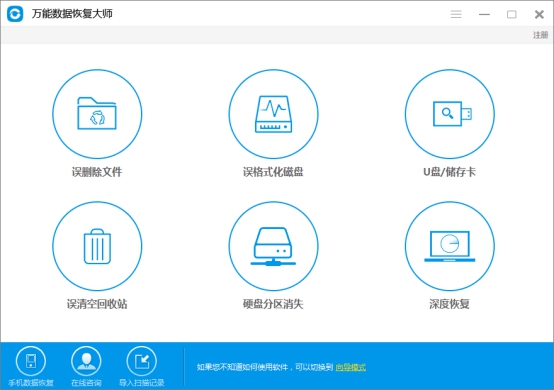554x390 pixels.
Task: Switch to 向导模式 wizard mode link
Action: coord(350,367)
